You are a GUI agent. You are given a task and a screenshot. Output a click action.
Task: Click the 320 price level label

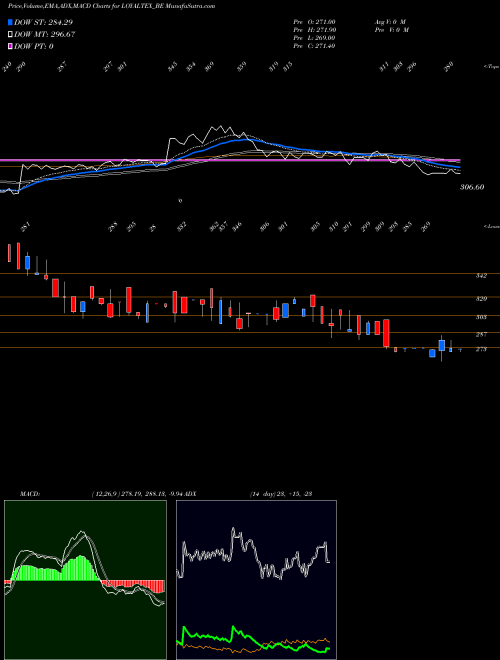(481, 298)
